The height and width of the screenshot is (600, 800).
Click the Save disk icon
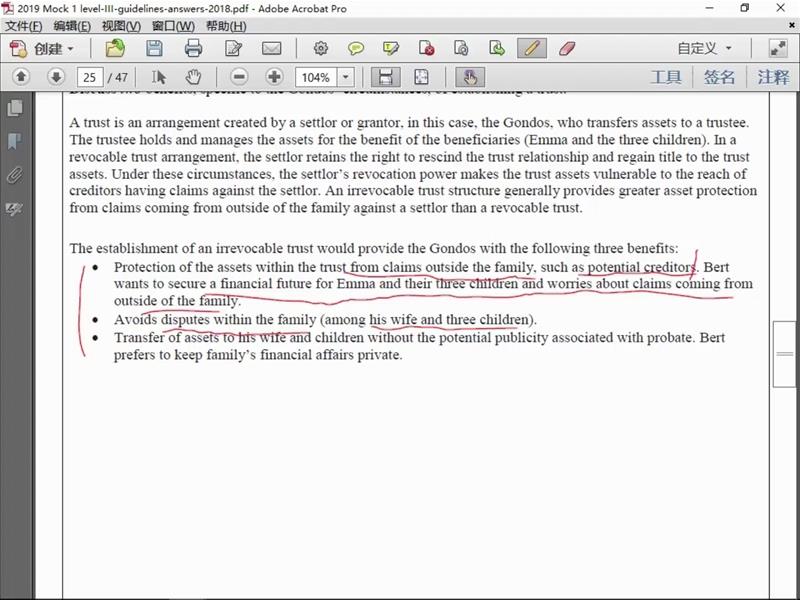tap(154, 48)
